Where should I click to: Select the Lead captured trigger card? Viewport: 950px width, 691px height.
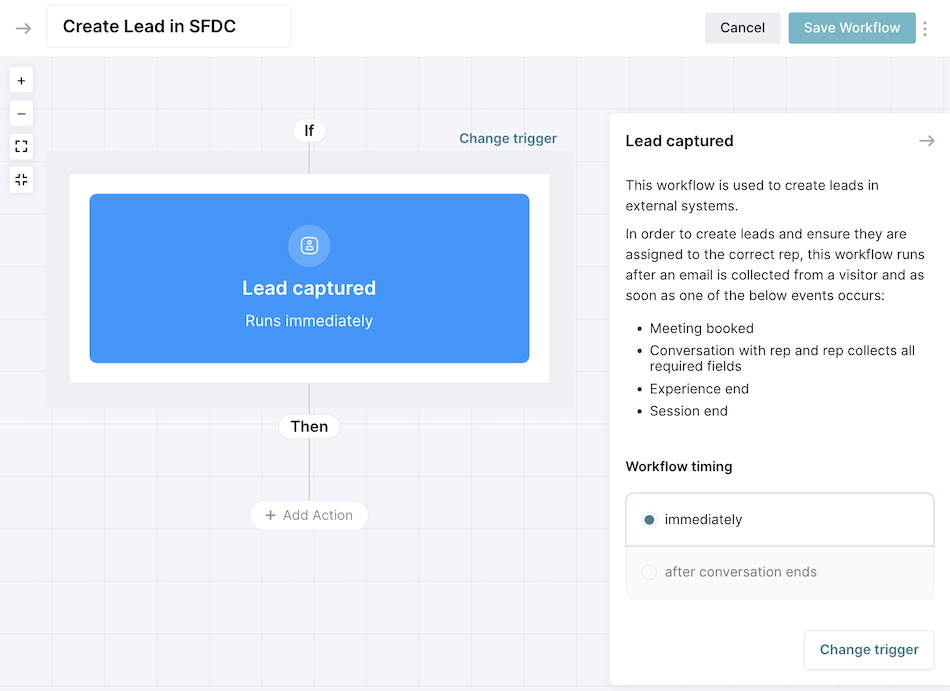pyautogui.click(x=309, y=279)
